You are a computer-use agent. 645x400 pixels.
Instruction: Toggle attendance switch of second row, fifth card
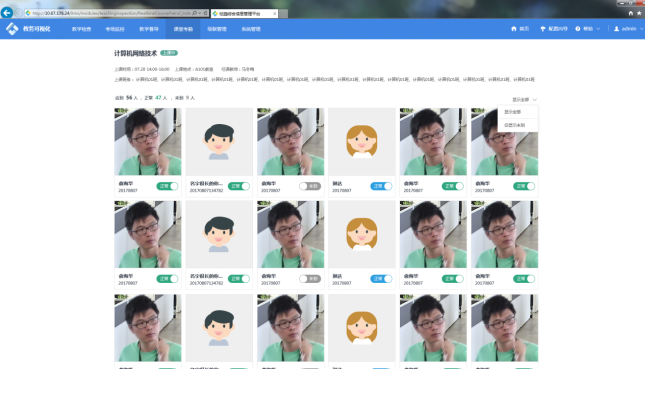(x=452, y=279)
